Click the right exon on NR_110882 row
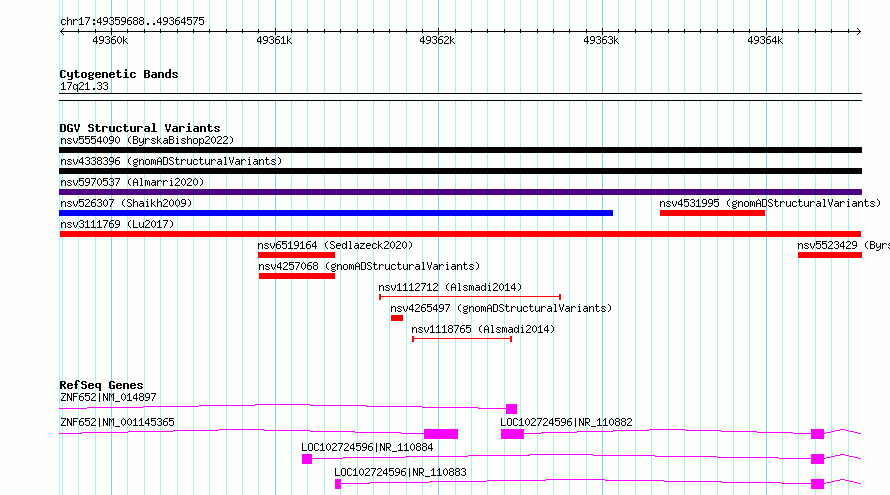Screen dimensions: 890x495 pos(817,434)
